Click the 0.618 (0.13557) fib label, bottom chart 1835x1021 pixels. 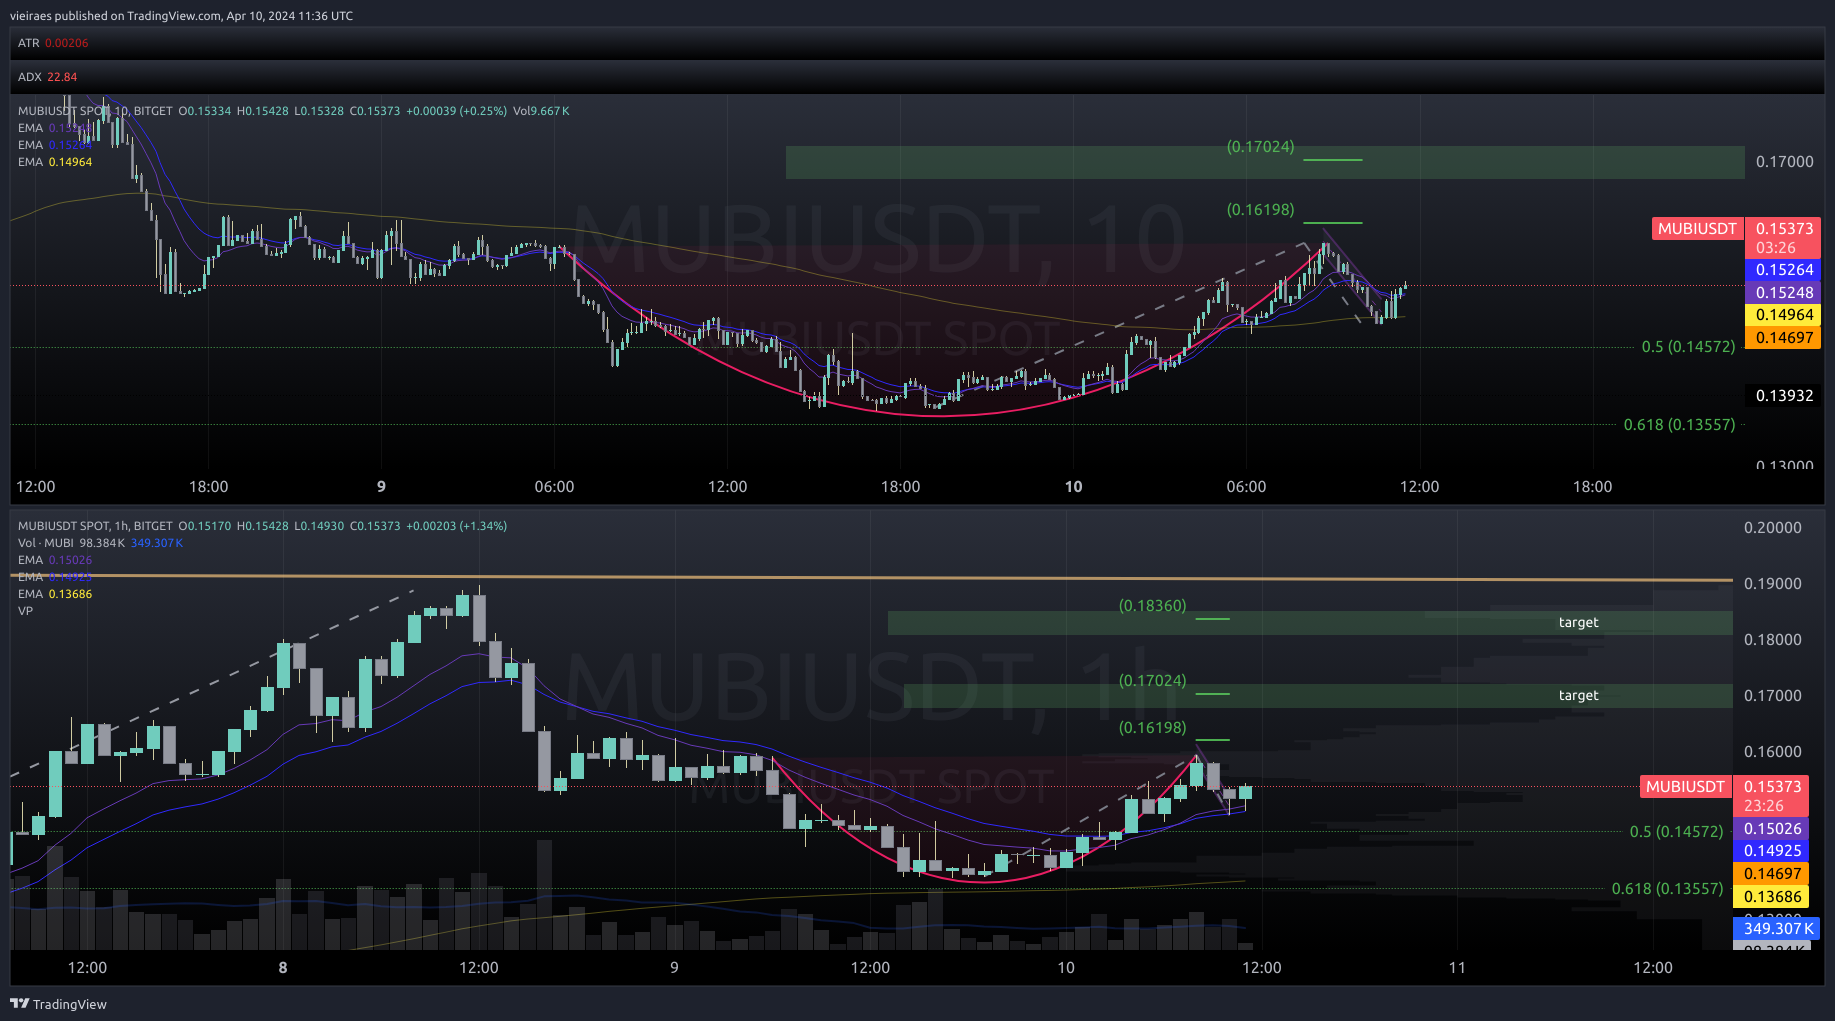pyautogui.click(x=1667, y=888)
